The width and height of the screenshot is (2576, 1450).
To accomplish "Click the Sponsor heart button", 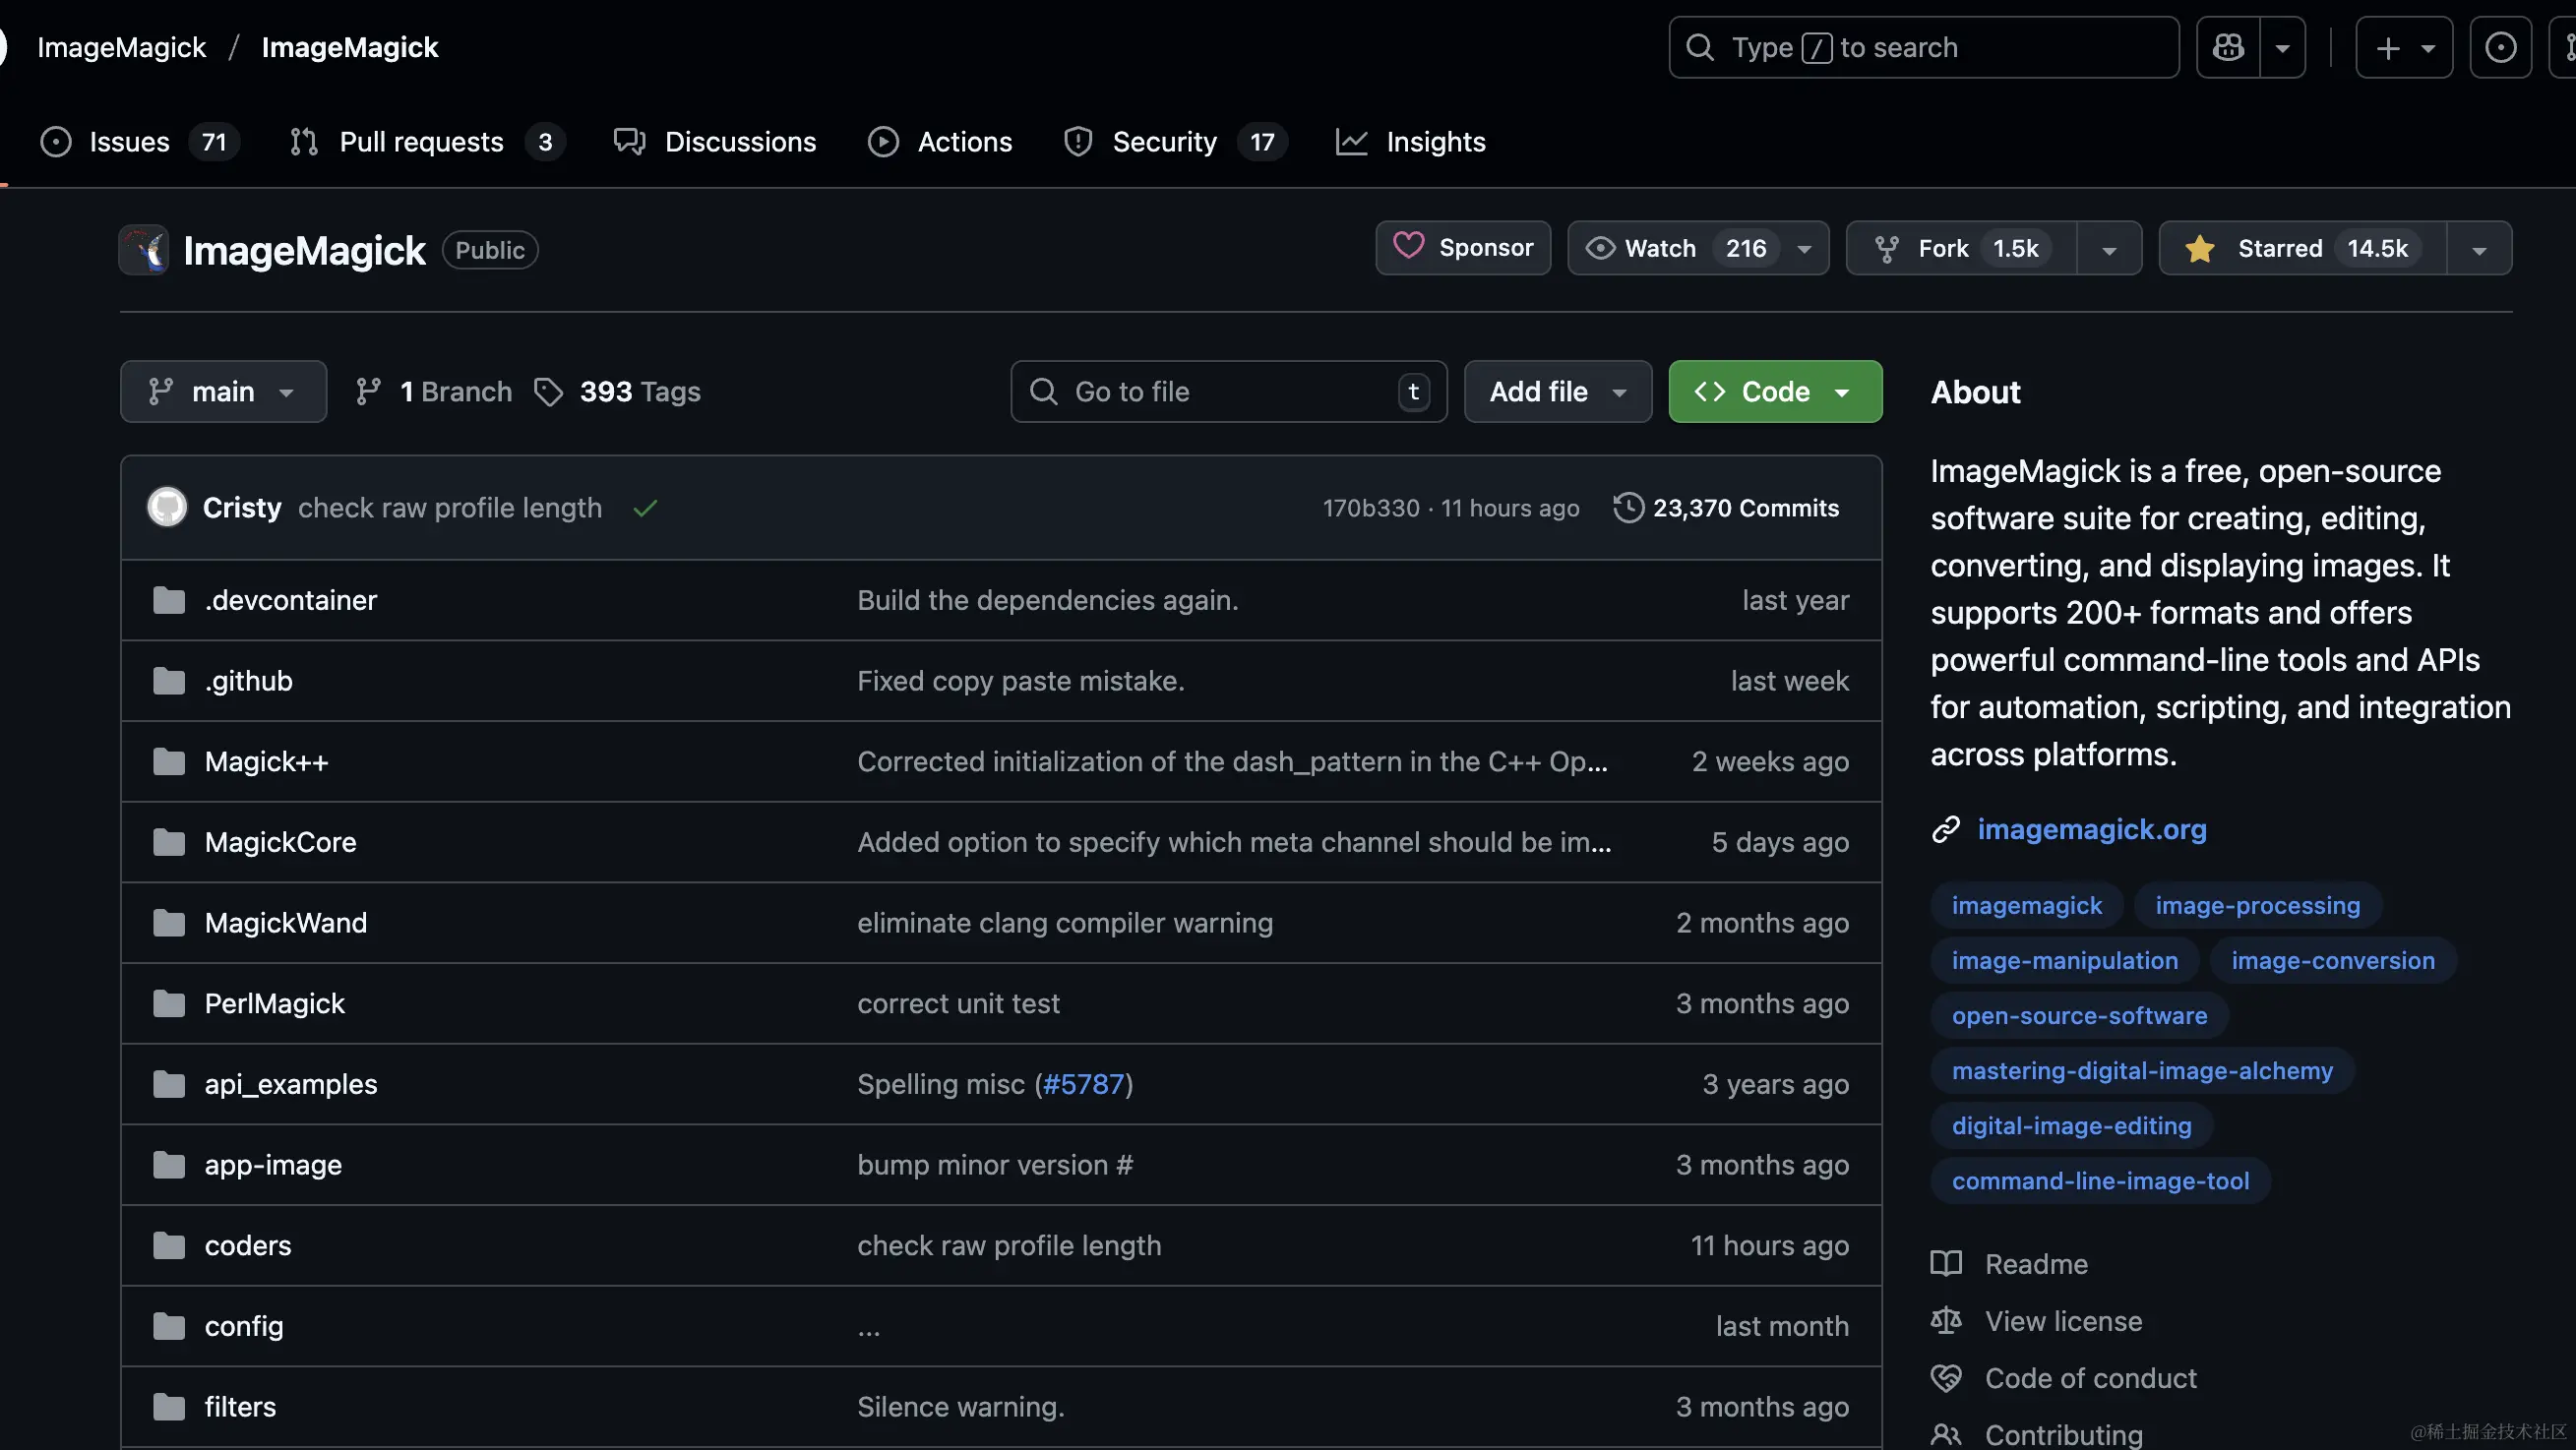I will coord(1463,248).
